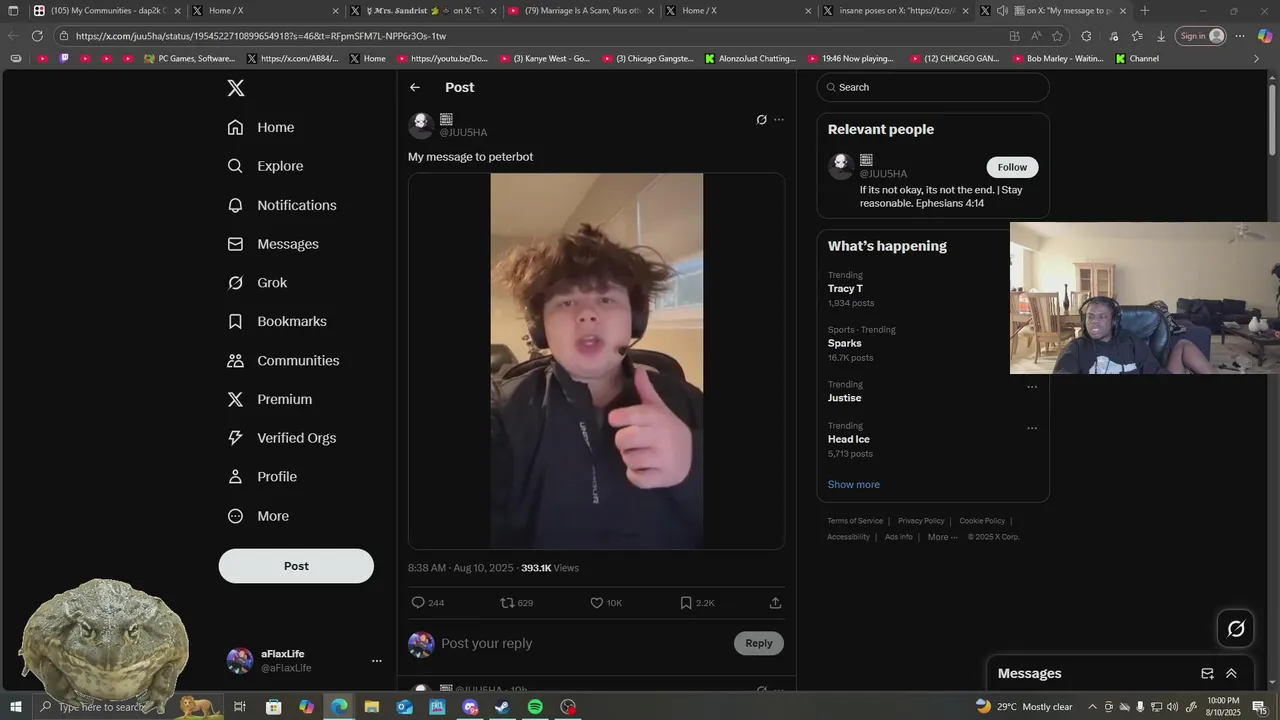This screenshot has width=1280, height=720.
Task: Go back with the Post header arrow
Action: click(x=415, y=87)
